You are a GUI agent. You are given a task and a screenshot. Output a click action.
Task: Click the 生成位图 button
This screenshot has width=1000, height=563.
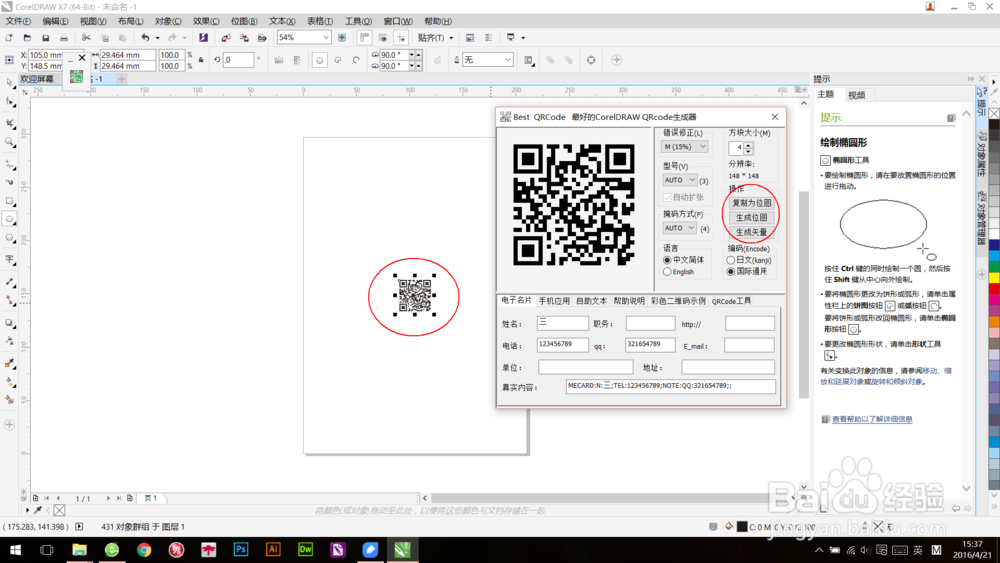(751, 217)
